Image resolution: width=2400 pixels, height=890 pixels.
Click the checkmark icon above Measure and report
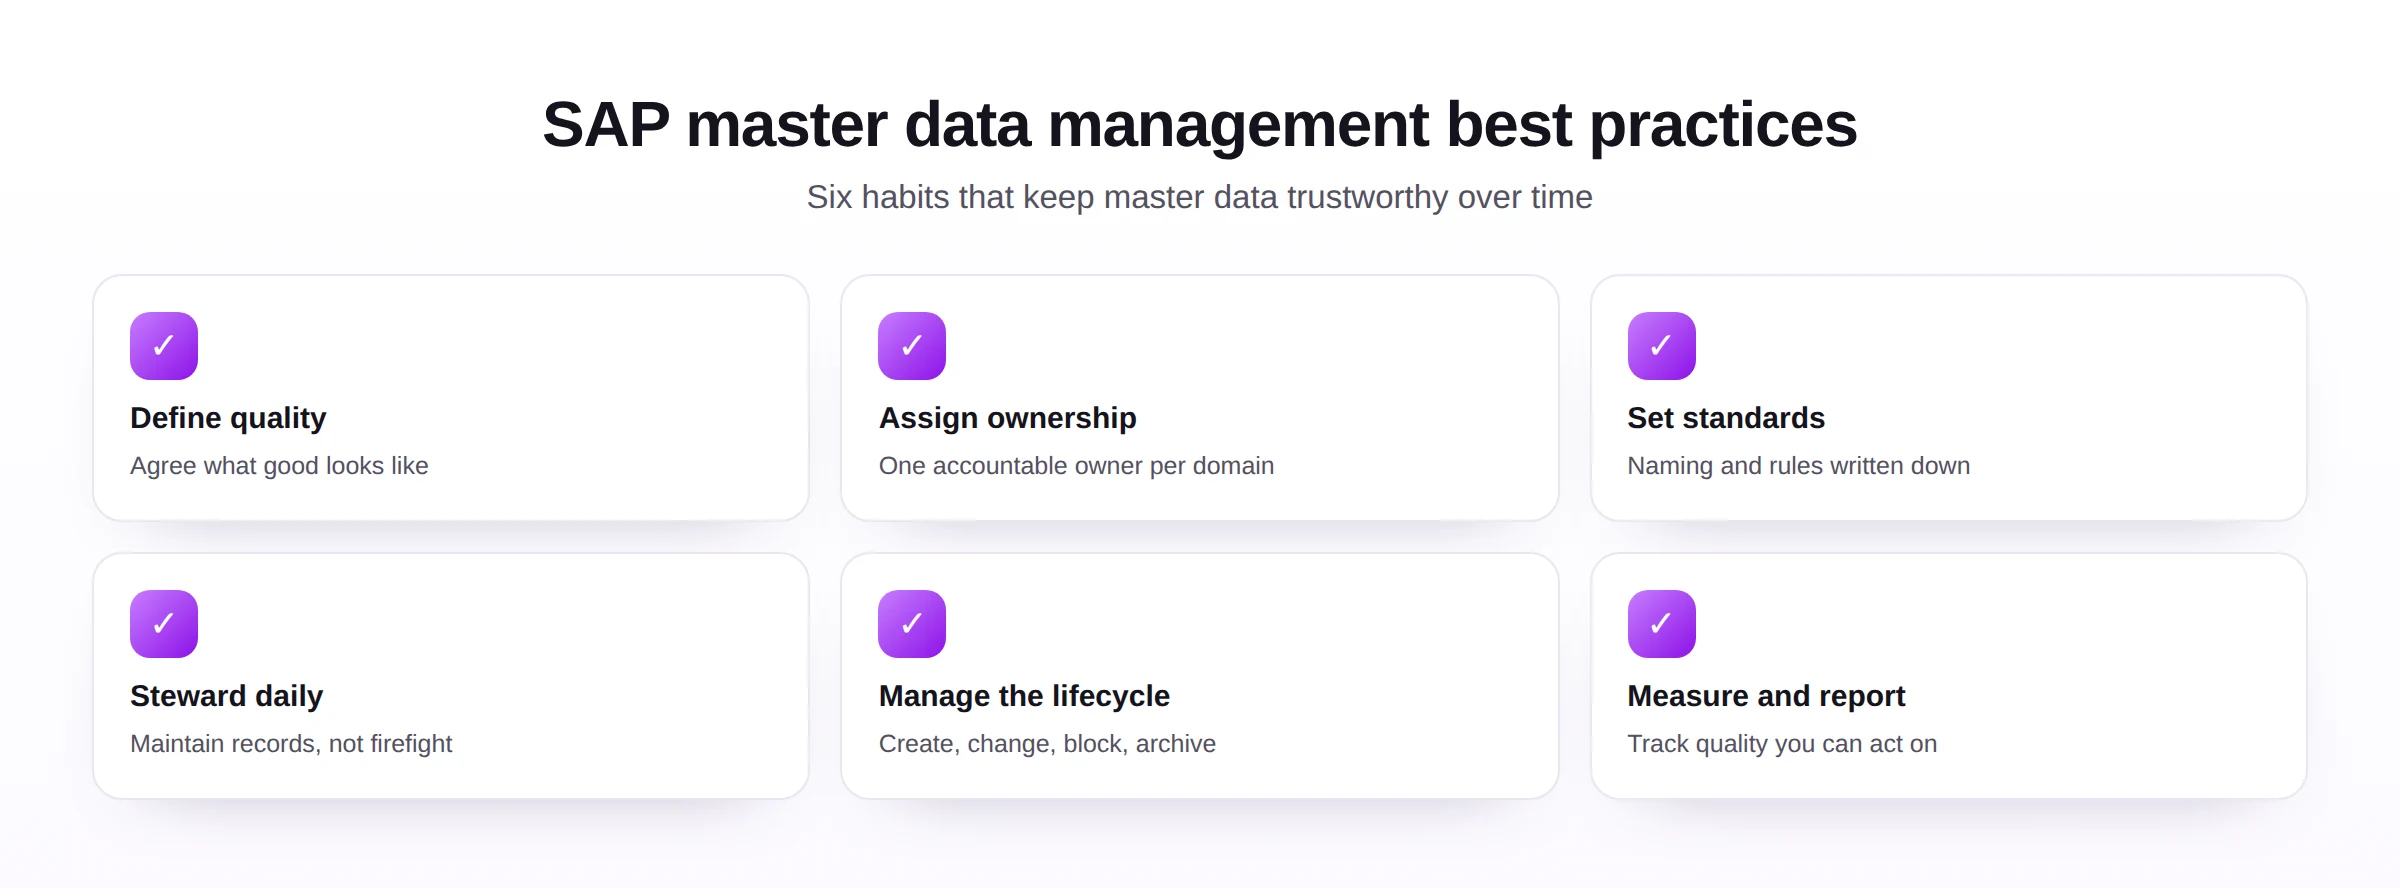pyautogui.click(x=1662, y=624)
